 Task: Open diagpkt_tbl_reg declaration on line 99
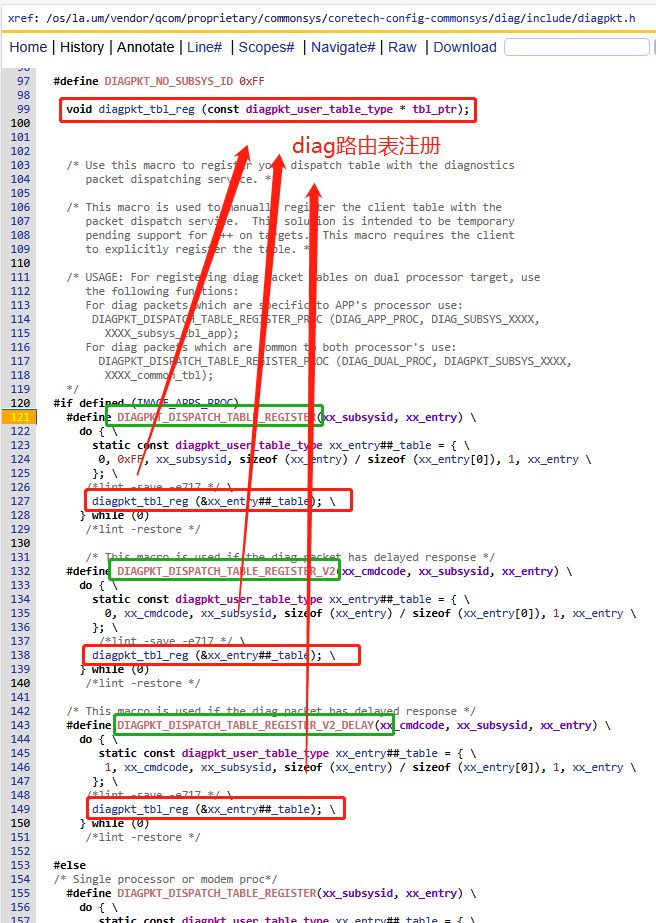pos(147,109)
